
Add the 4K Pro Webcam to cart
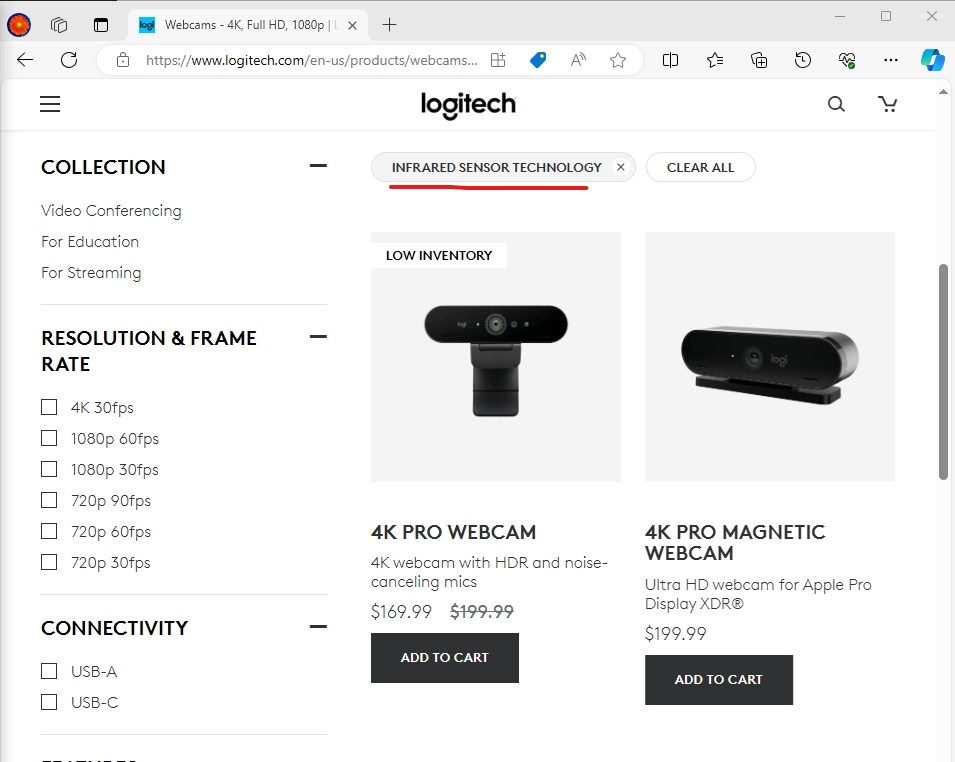(444, 658)
